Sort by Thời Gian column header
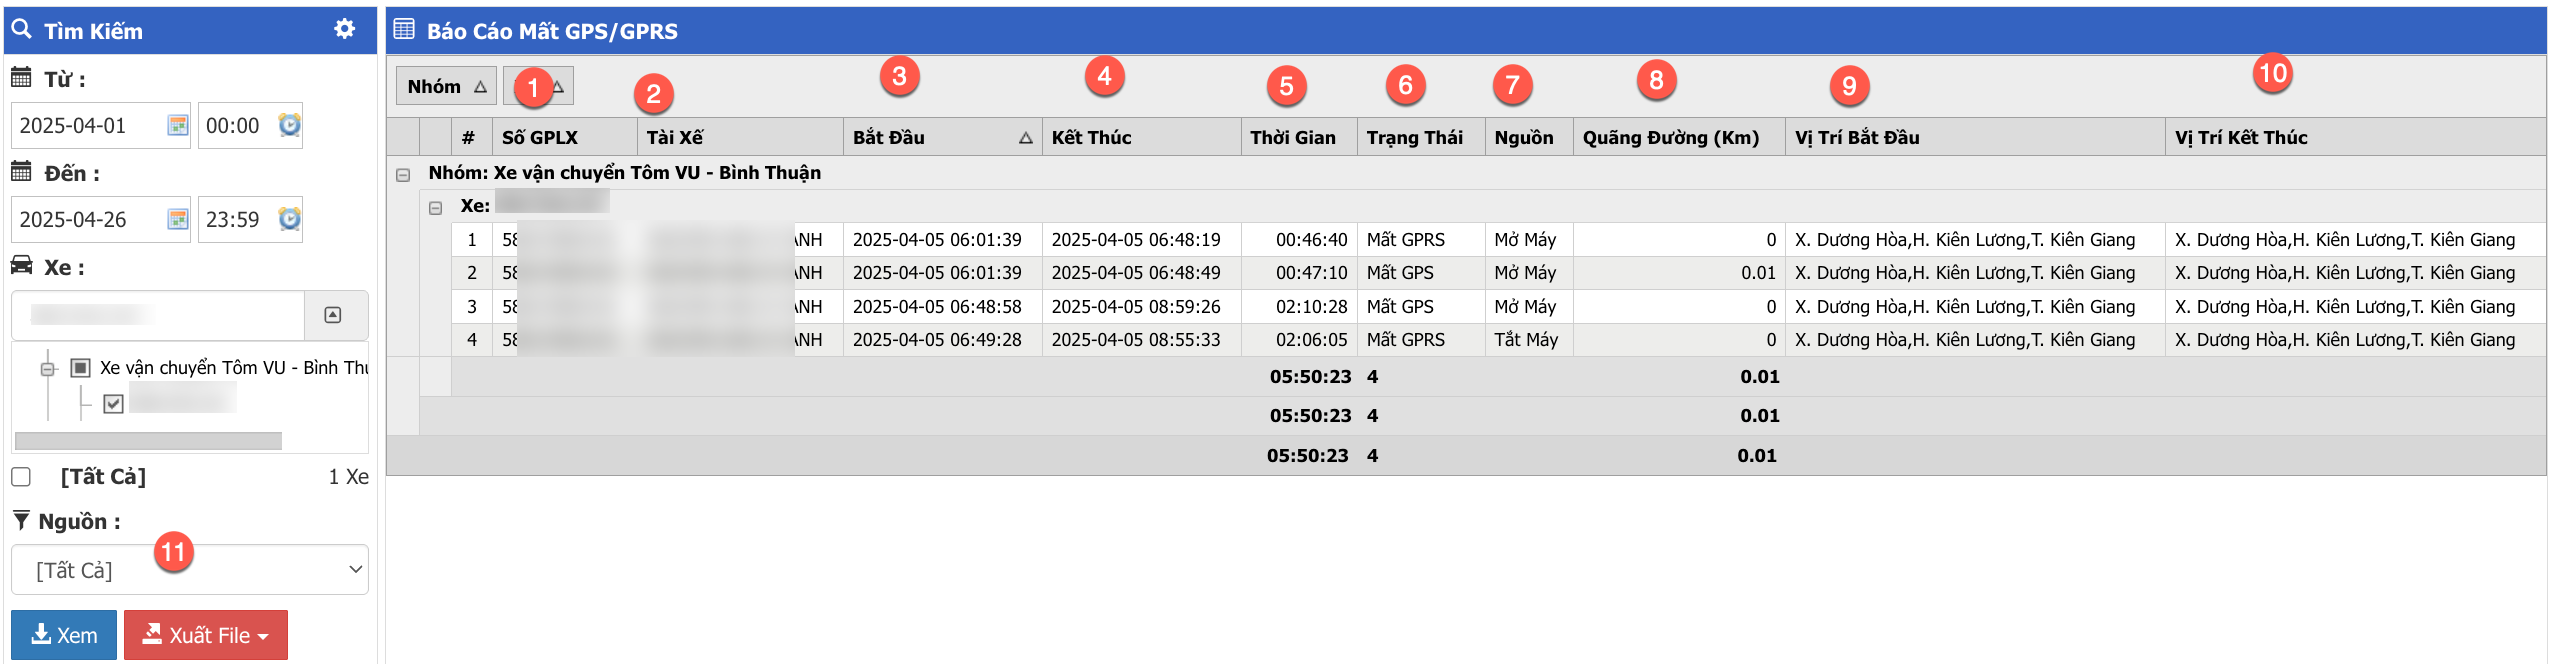The height and width of the screenshot is (664, 2554). pyautogui.click(x=1299, y=137)
